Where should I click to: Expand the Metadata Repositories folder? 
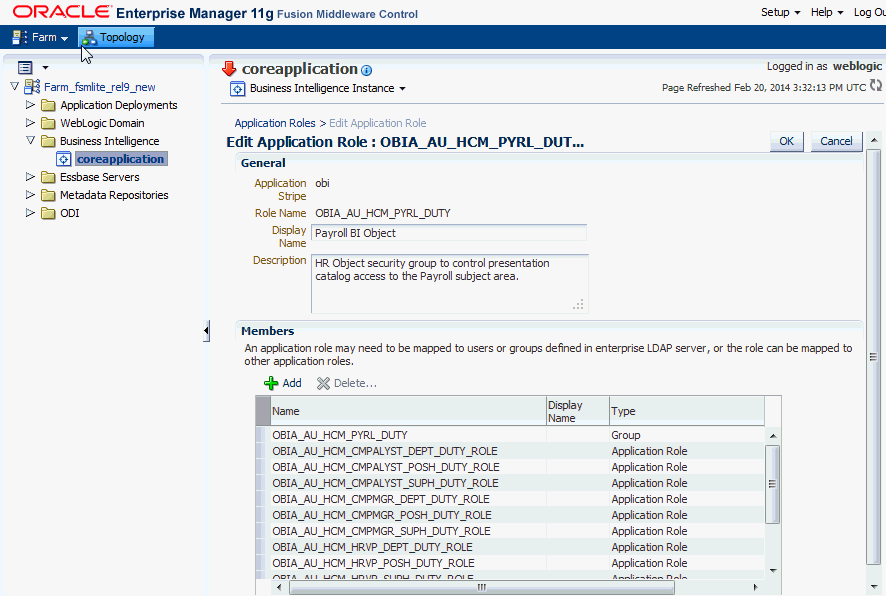tap(30, 195)
